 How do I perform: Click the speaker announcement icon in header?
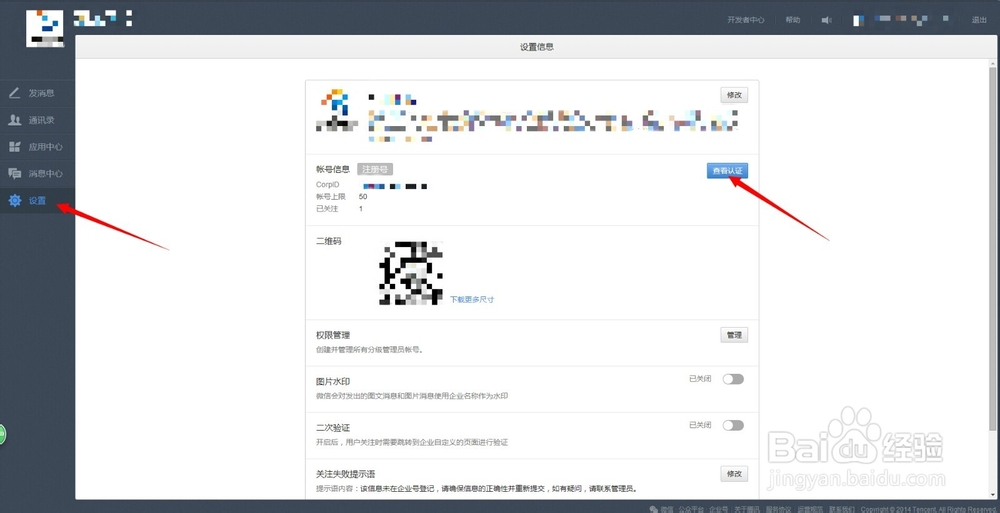tap(827, 20)
